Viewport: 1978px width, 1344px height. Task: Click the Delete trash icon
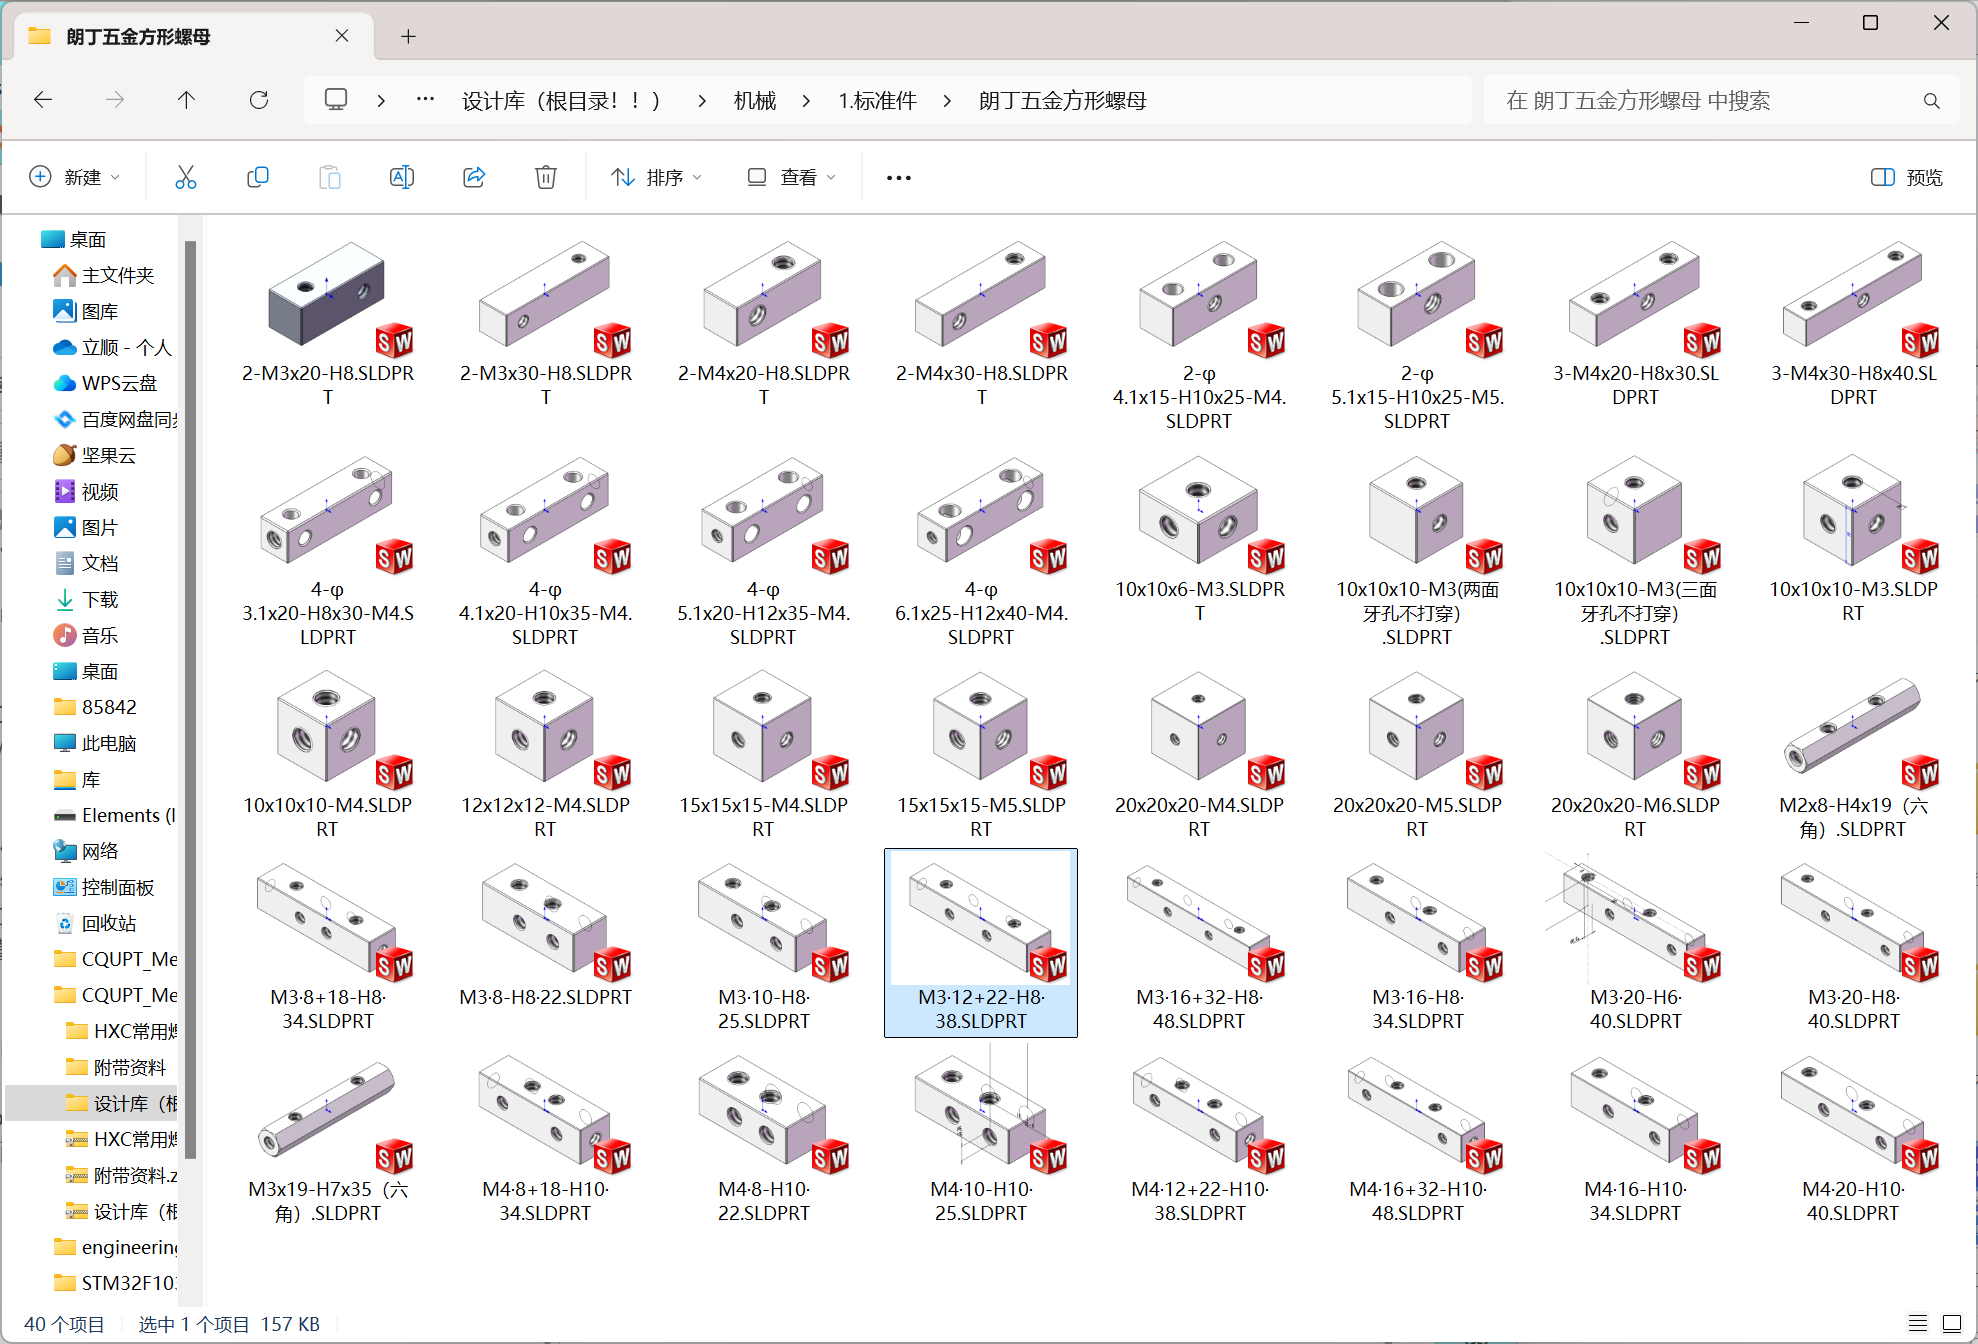[546, 177]
